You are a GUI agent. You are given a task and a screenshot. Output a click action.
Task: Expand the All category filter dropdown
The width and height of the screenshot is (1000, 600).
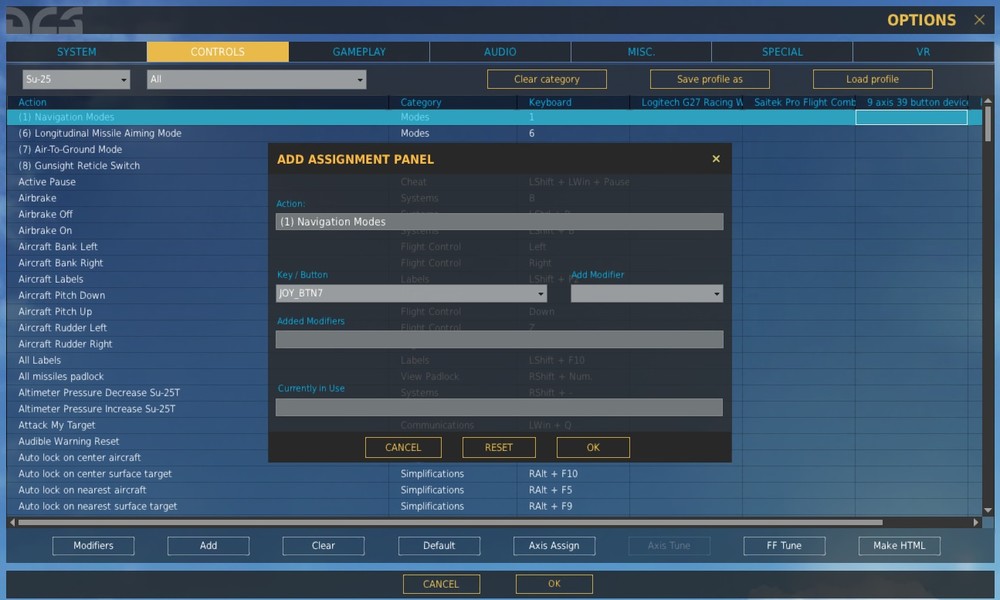coord(256,79)
